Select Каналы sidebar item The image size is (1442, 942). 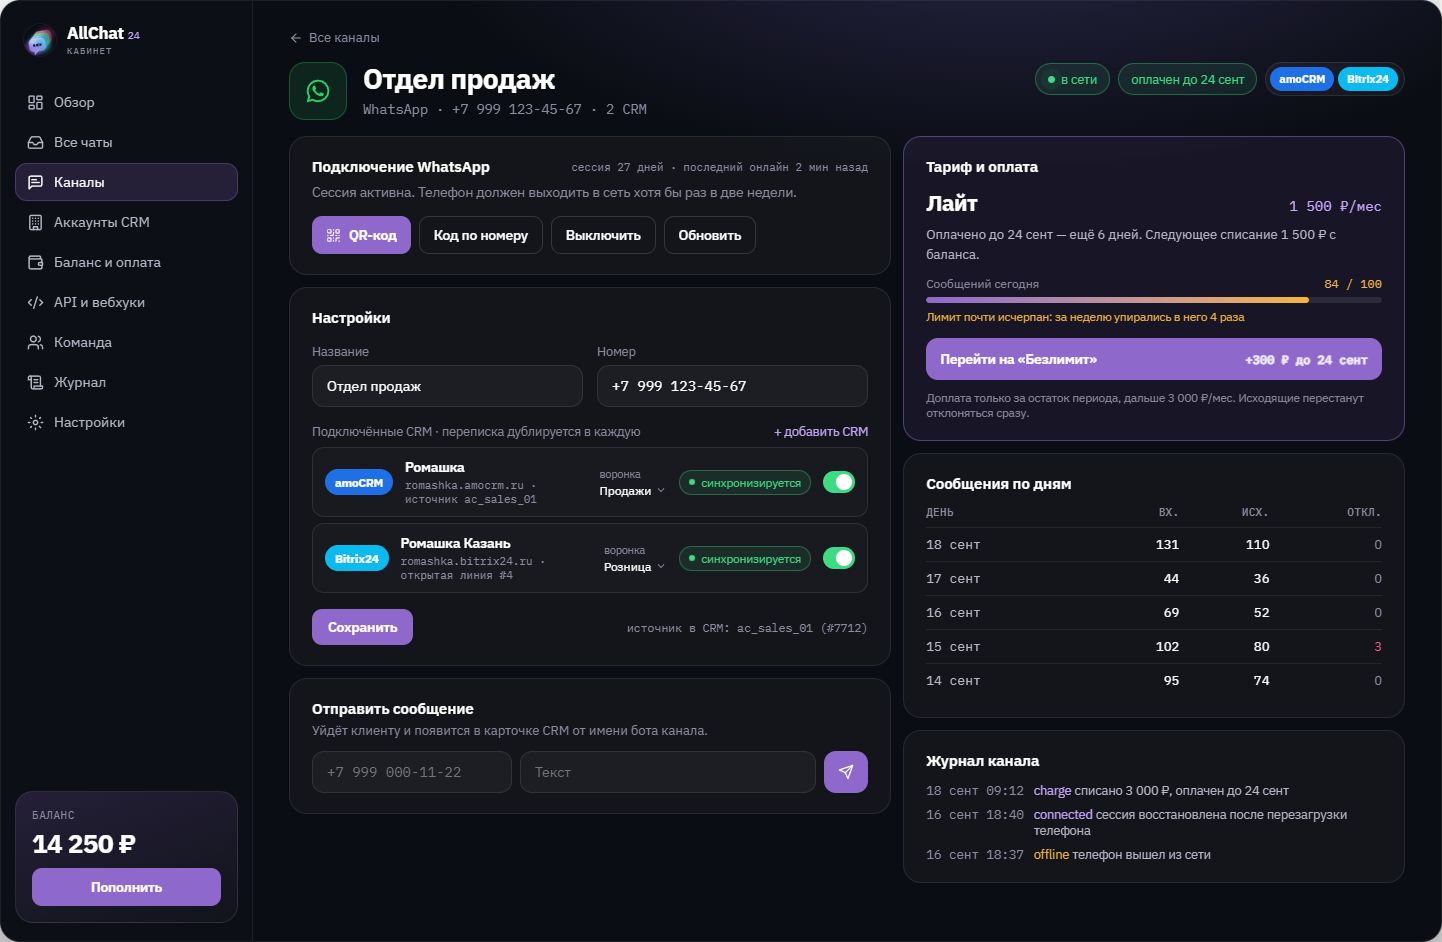(x=126, y=182)
